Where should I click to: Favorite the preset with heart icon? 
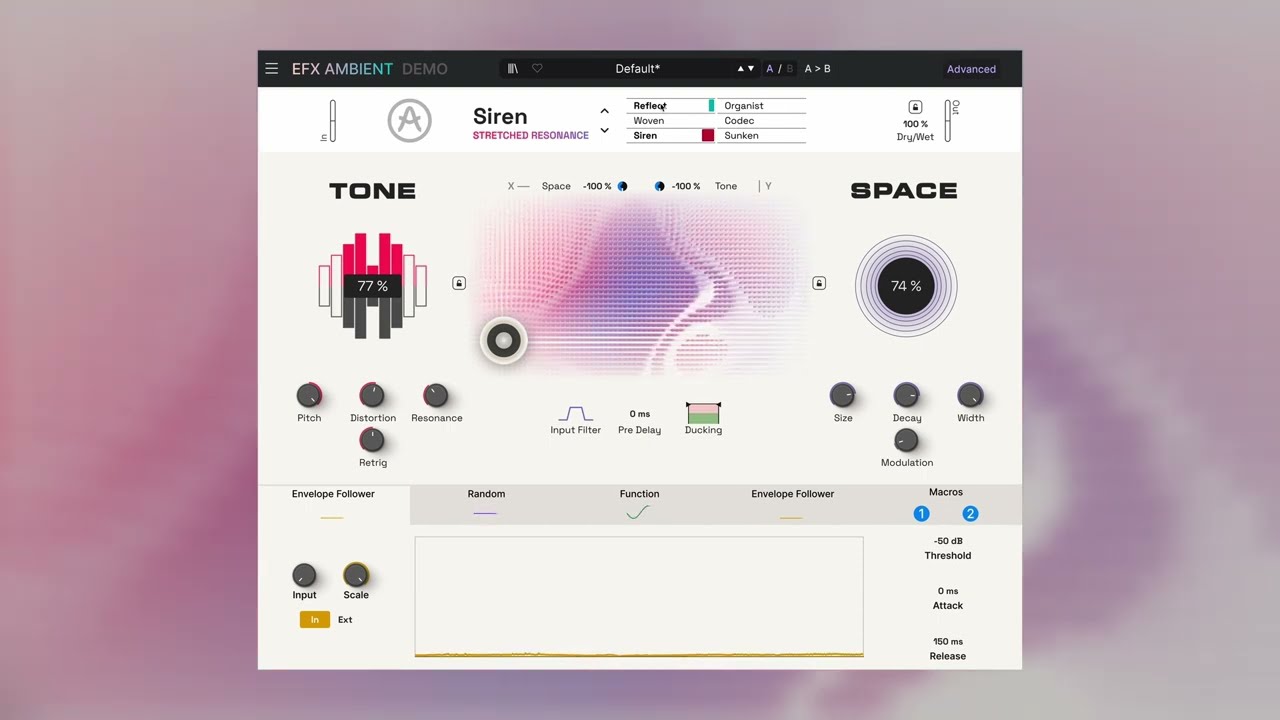537,69
